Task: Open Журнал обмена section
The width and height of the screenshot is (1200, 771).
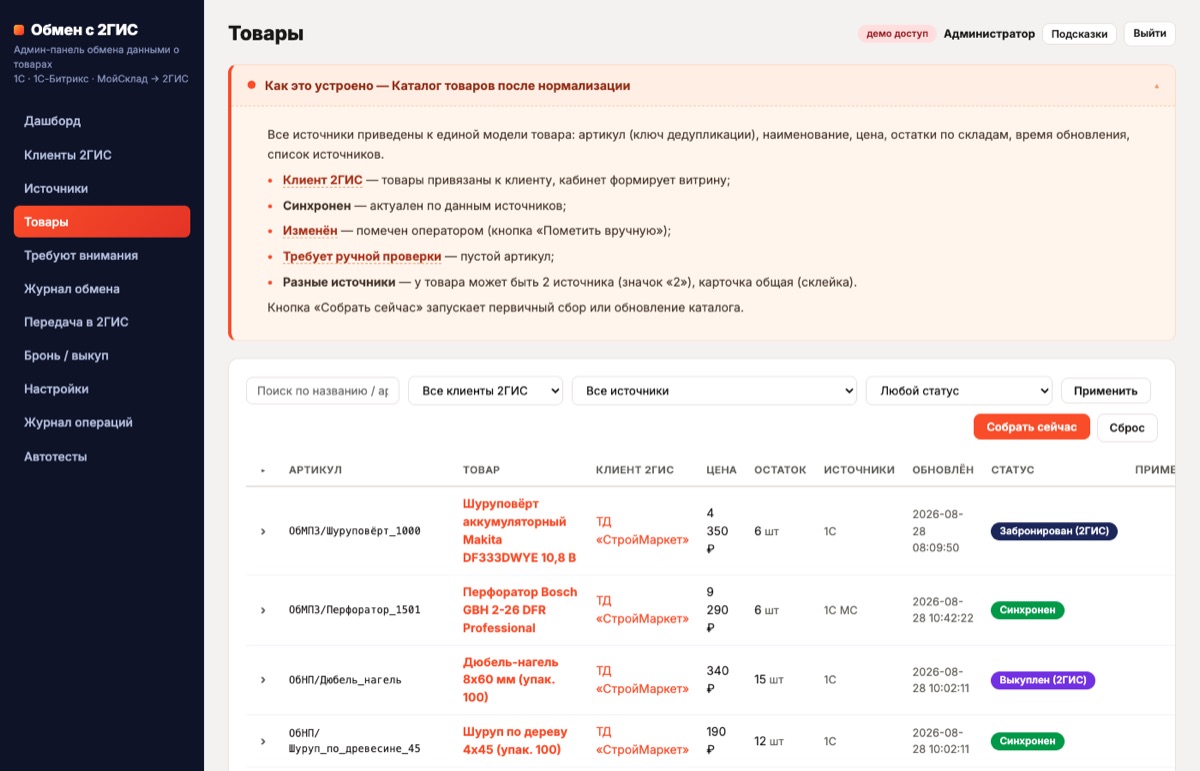Action: [x=102, y=289]
